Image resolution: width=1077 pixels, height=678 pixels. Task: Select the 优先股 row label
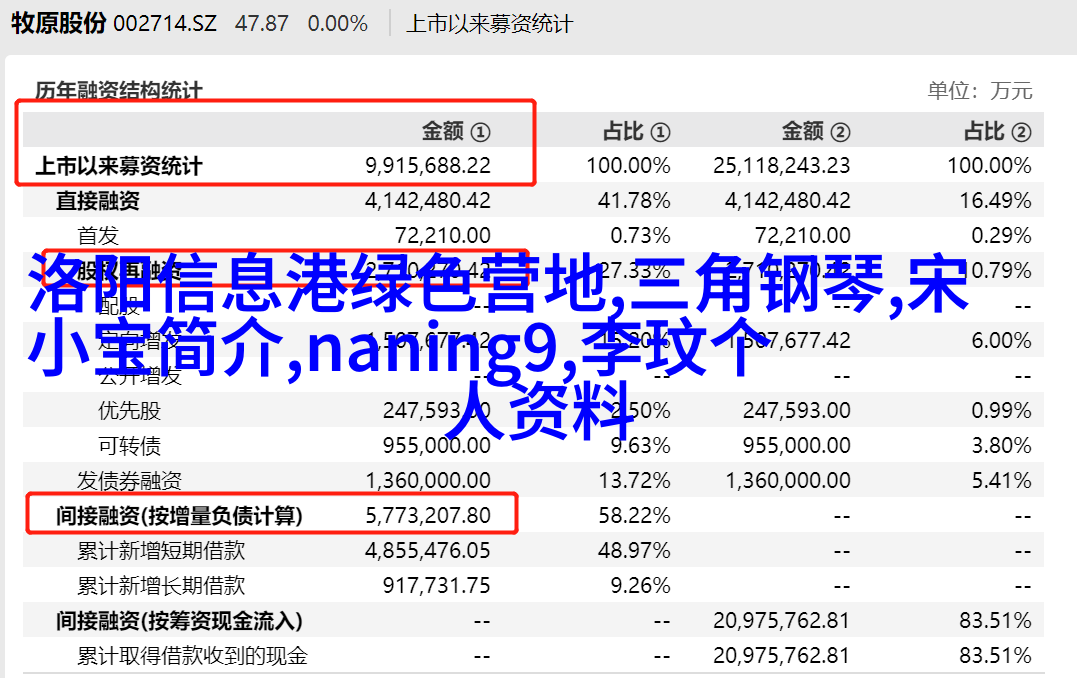pos(130,411)
